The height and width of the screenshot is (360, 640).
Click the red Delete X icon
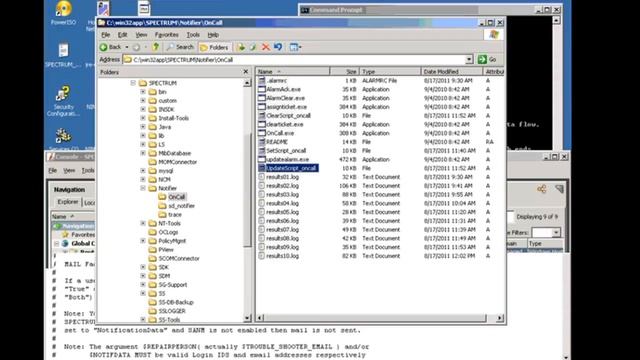click(266, 47)
